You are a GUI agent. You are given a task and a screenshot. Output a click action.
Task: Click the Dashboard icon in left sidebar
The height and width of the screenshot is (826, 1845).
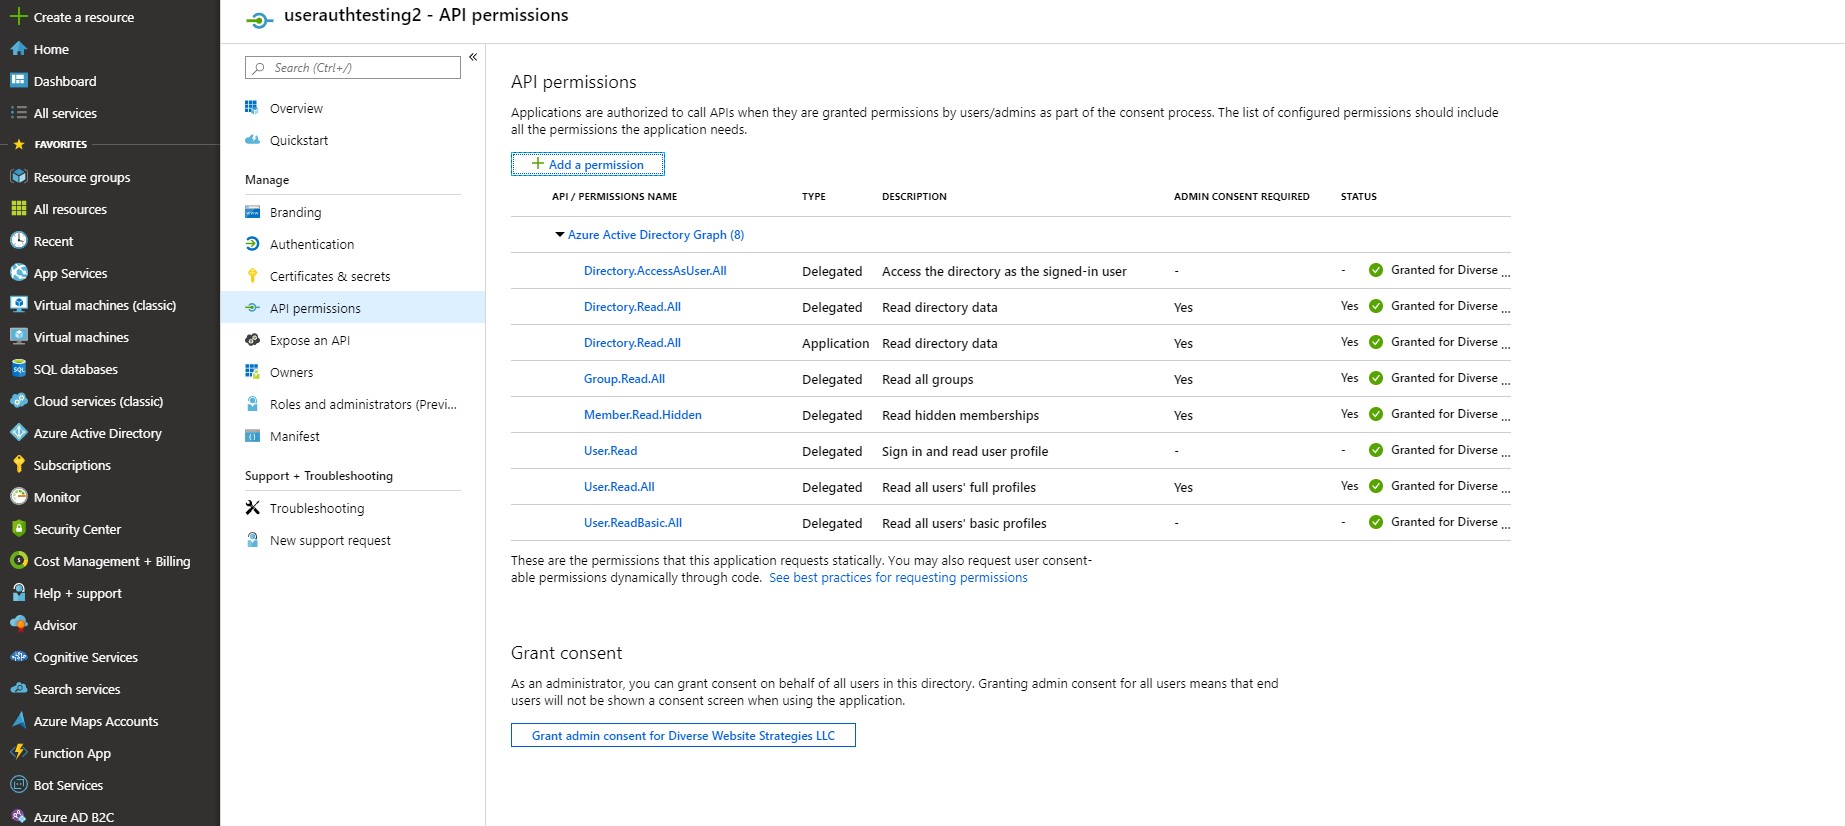18,81
